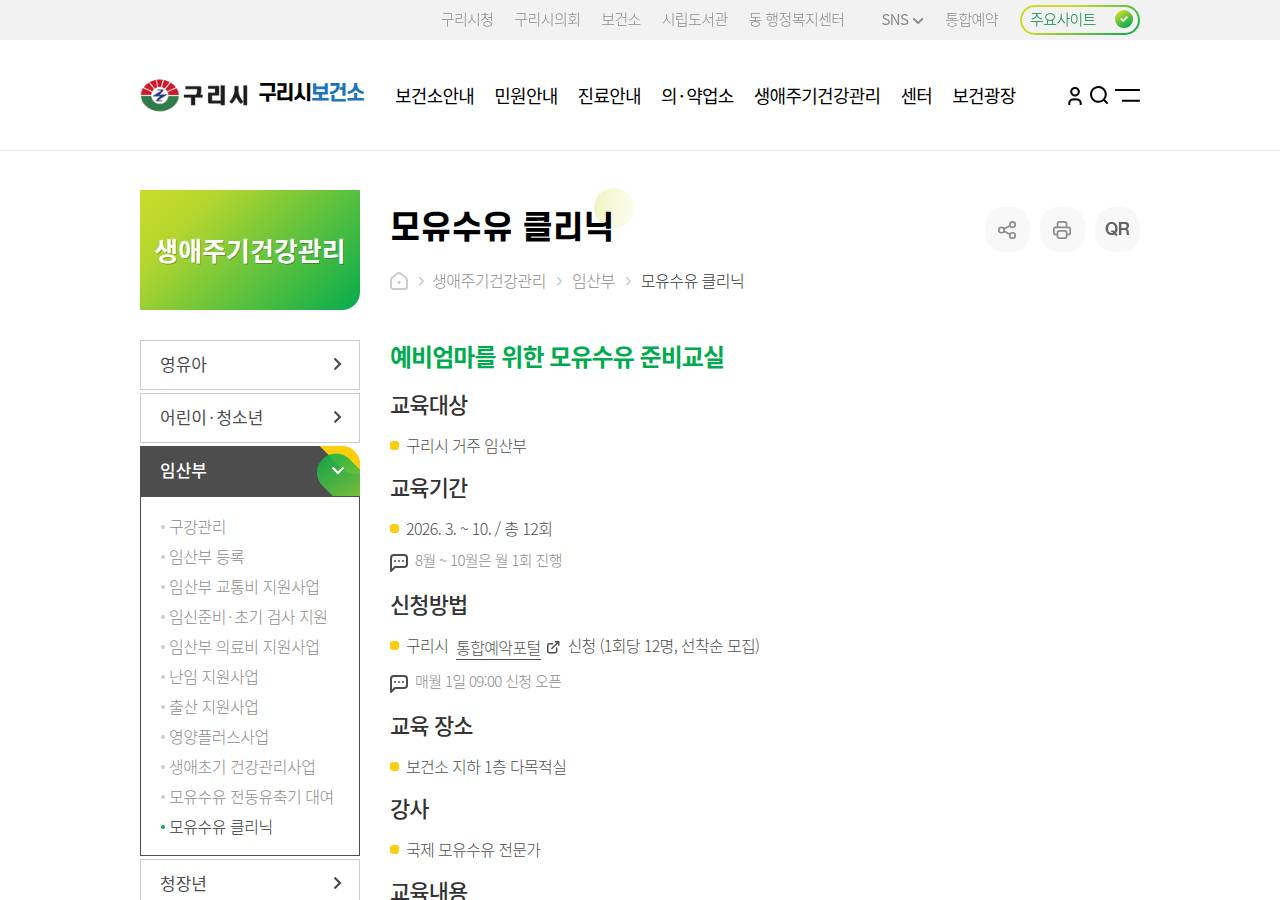Go to 시립도서관 top link
Viewport: 1280px width, 900px height.
coord(695,19)
